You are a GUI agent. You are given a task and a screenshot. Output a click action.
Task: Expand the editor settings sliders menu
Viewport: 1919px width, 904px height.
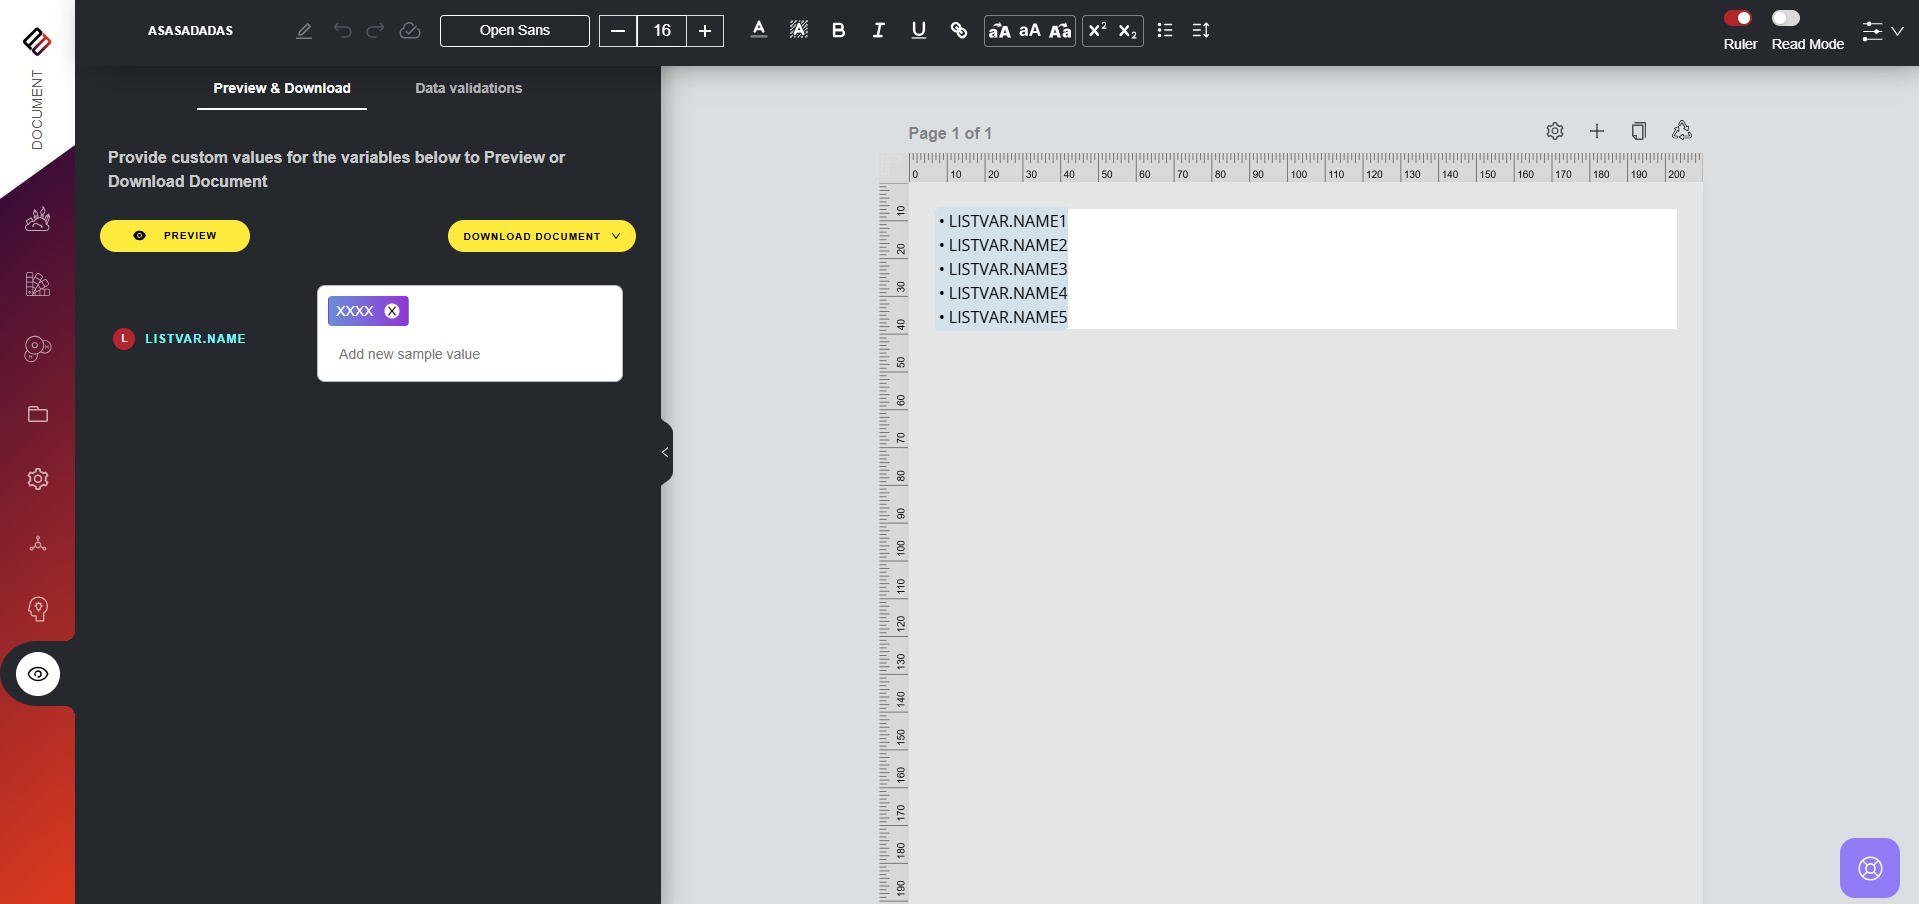coord(1881,31)
